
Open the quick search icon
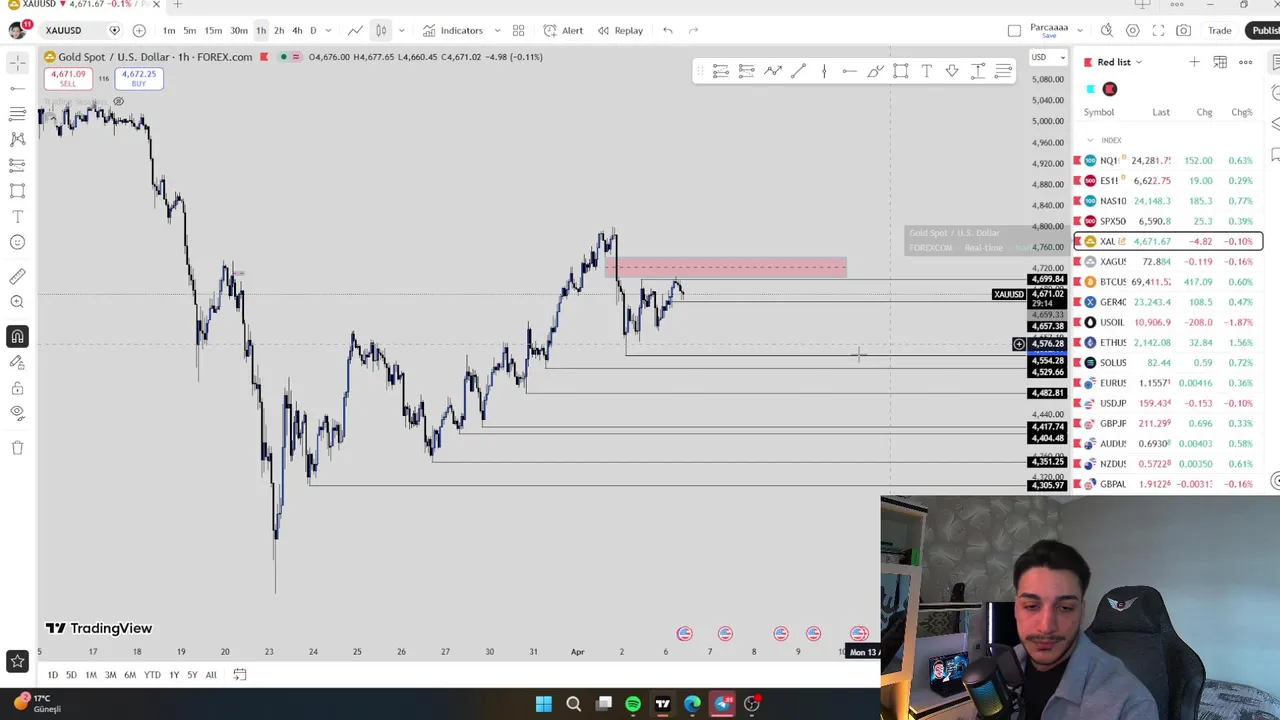point(1107,30)
